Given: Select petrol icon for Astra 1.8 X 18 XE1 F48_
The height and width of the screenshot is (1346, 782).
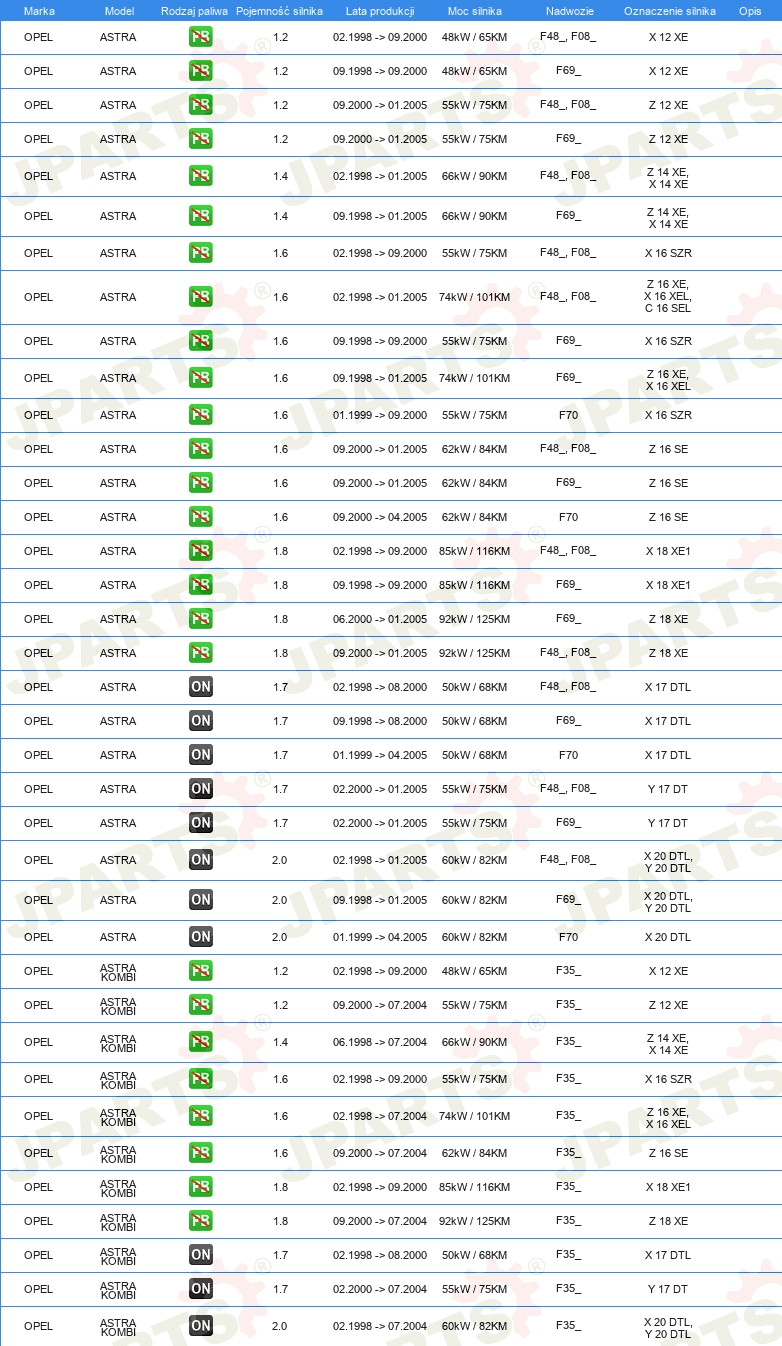Looking at the screenshot, I should [x=200, y=551].
